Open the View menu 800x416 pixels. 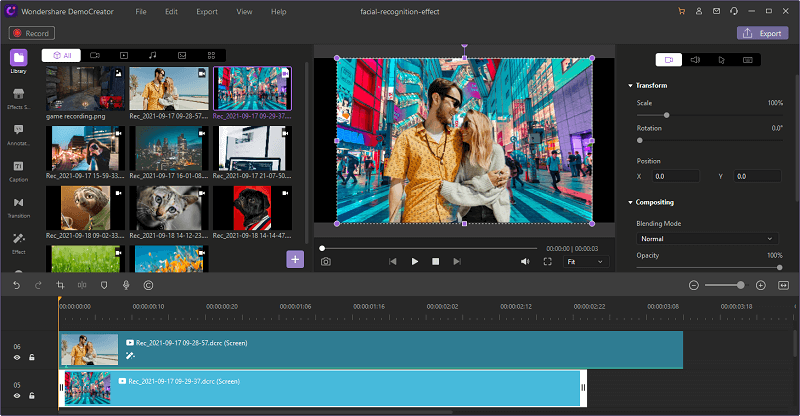point(244,12)
